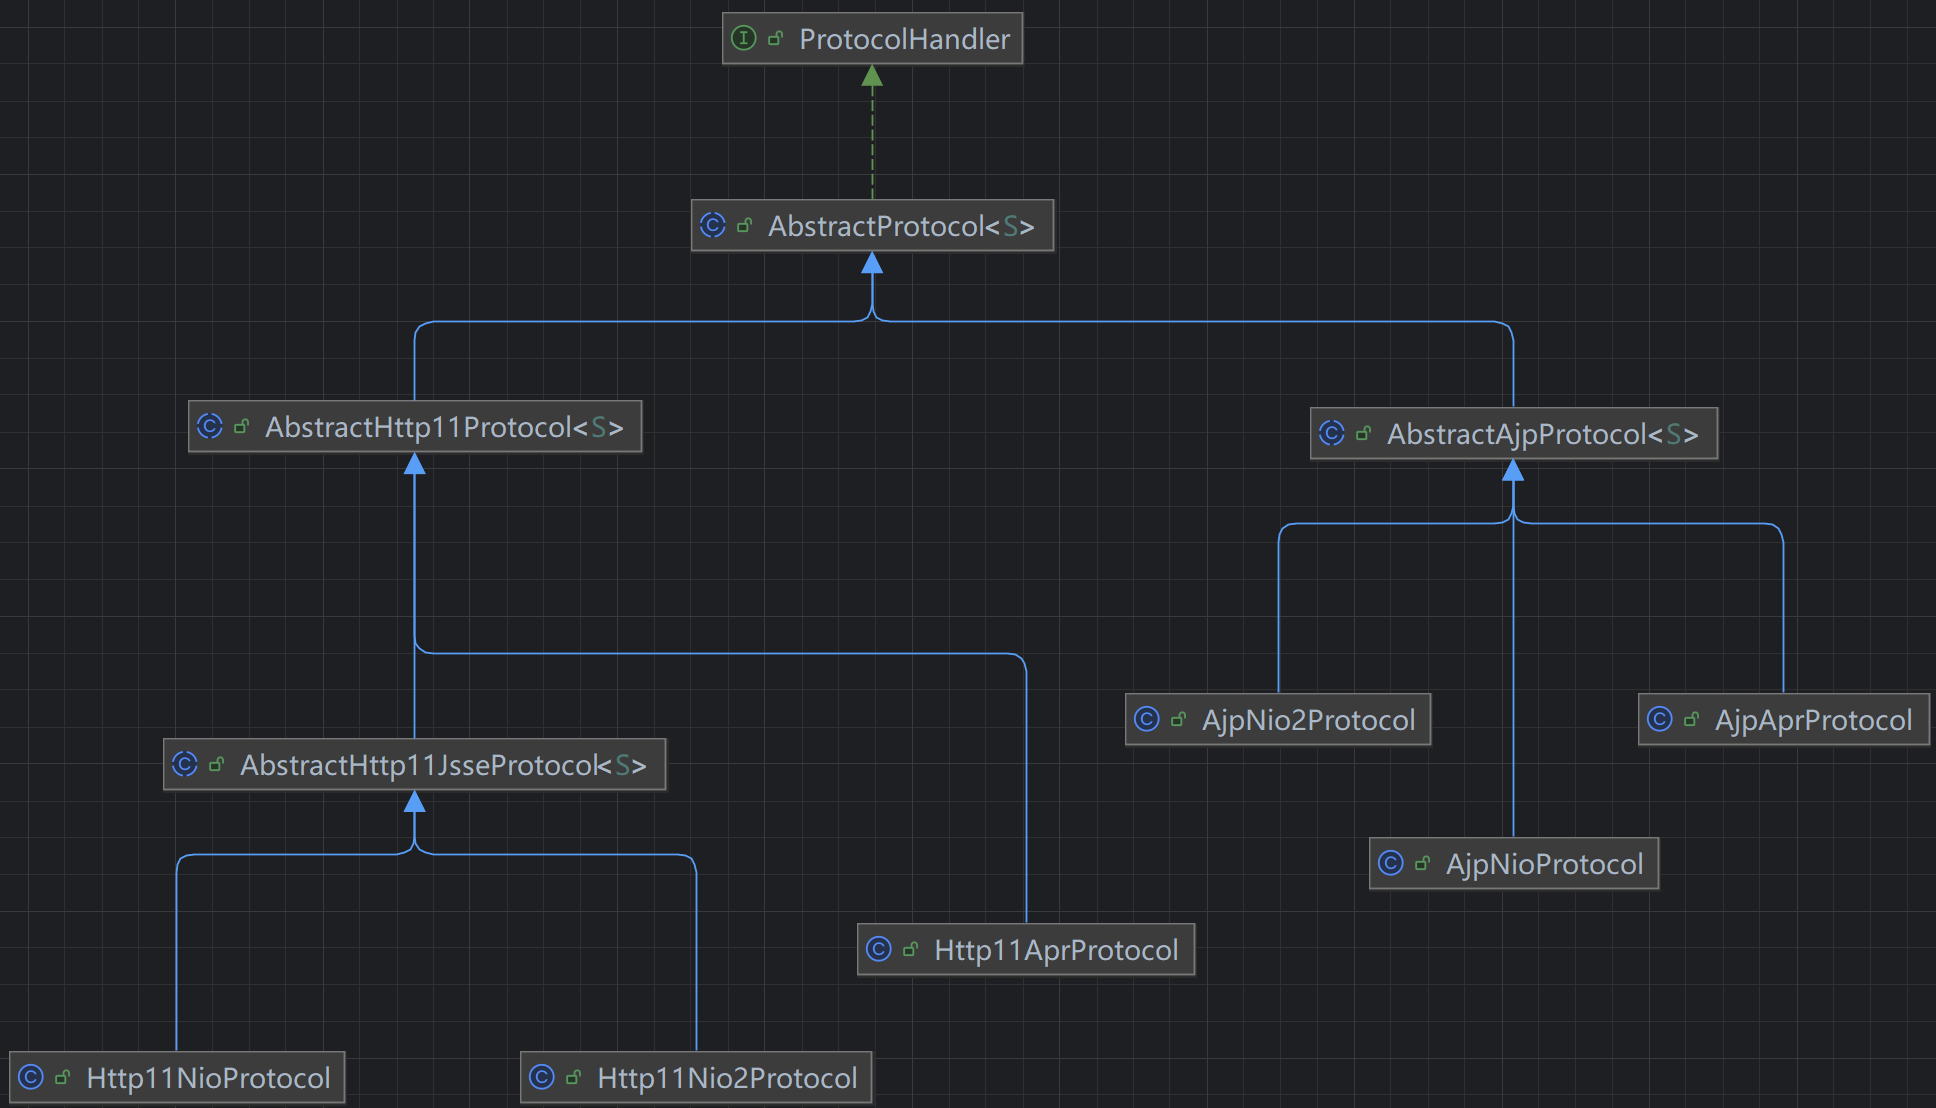Click inheritance arrowhead under AbstractHttp11Protocol<S>
Screen dimensions: 1936x1108
click(415, 464)
